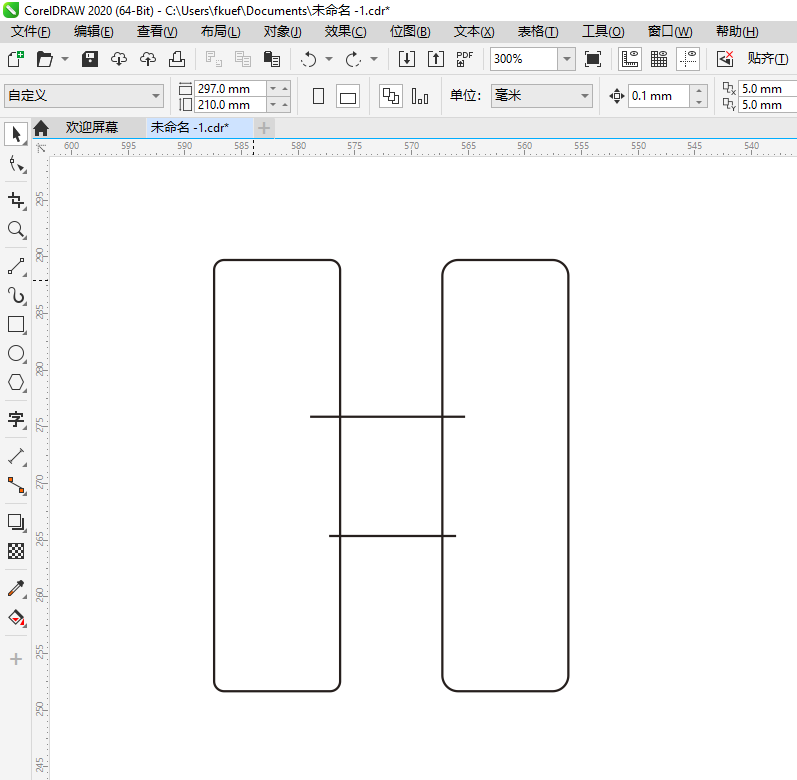Screen dimensions: 797x780
Task: Select the Polygon tool
Action: 16,383
